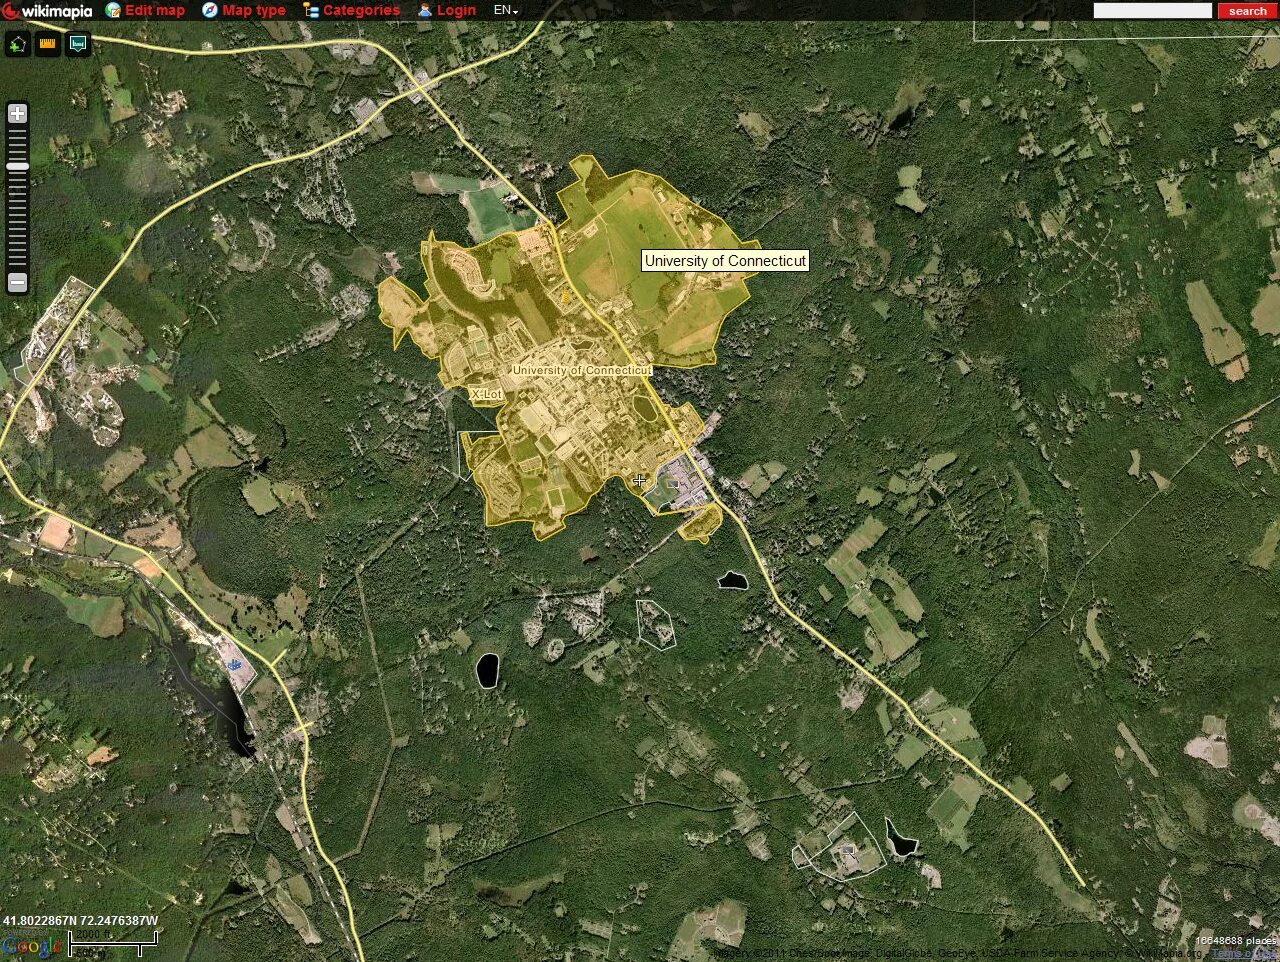Zoom out with the minus button
This screenshot has width=1280, height=962.
click(x=17, y=283)
